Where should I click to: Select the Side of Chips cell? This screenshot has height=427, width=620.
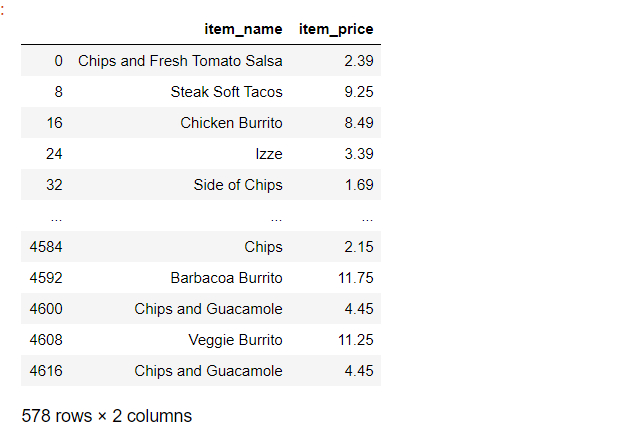click(238, 185)
